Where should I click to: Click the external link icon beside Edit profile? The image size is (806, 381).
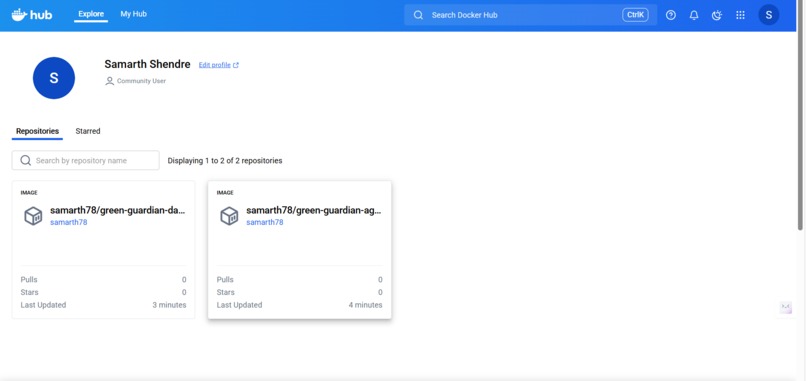tap(236, 65)
